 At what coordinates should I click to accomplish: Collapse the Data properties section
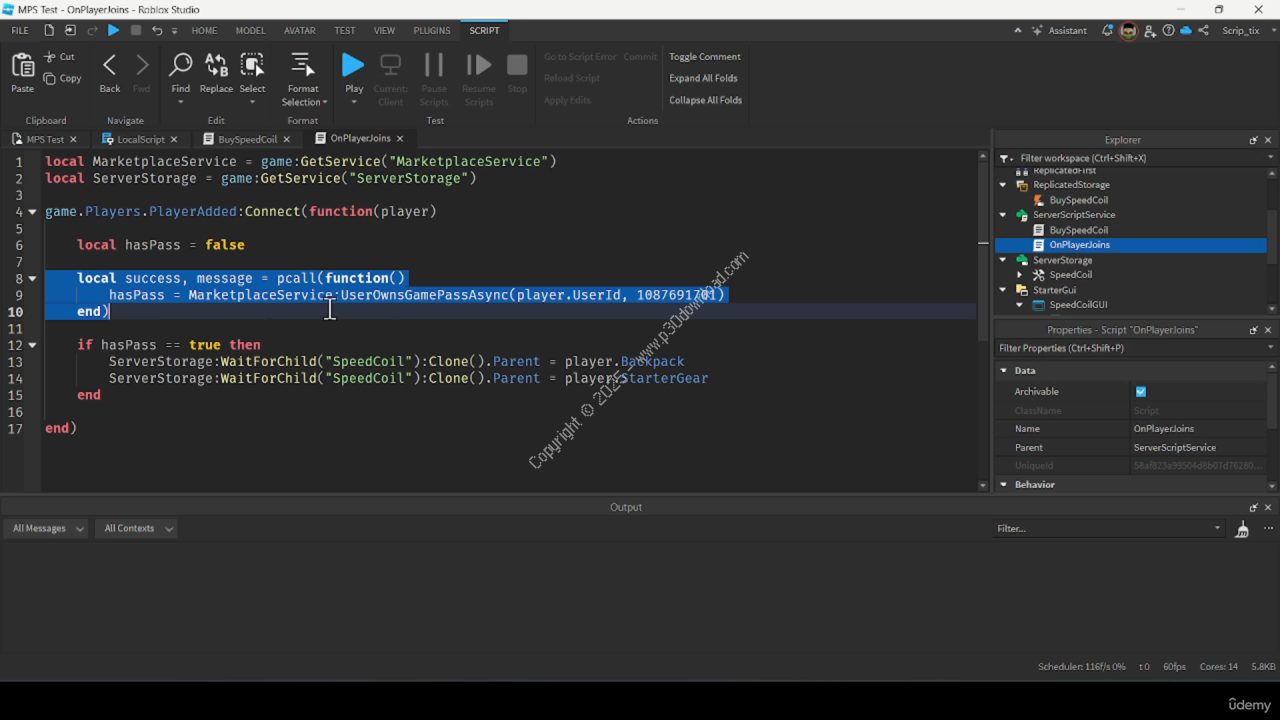(x=1004, y=371)
